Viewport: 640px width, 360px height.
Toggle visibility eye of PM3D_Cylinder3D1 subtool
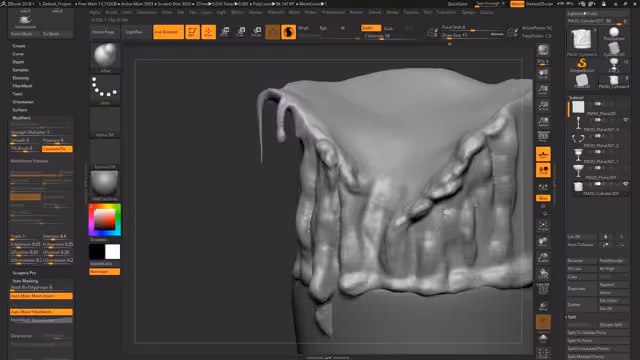point(626,184)
